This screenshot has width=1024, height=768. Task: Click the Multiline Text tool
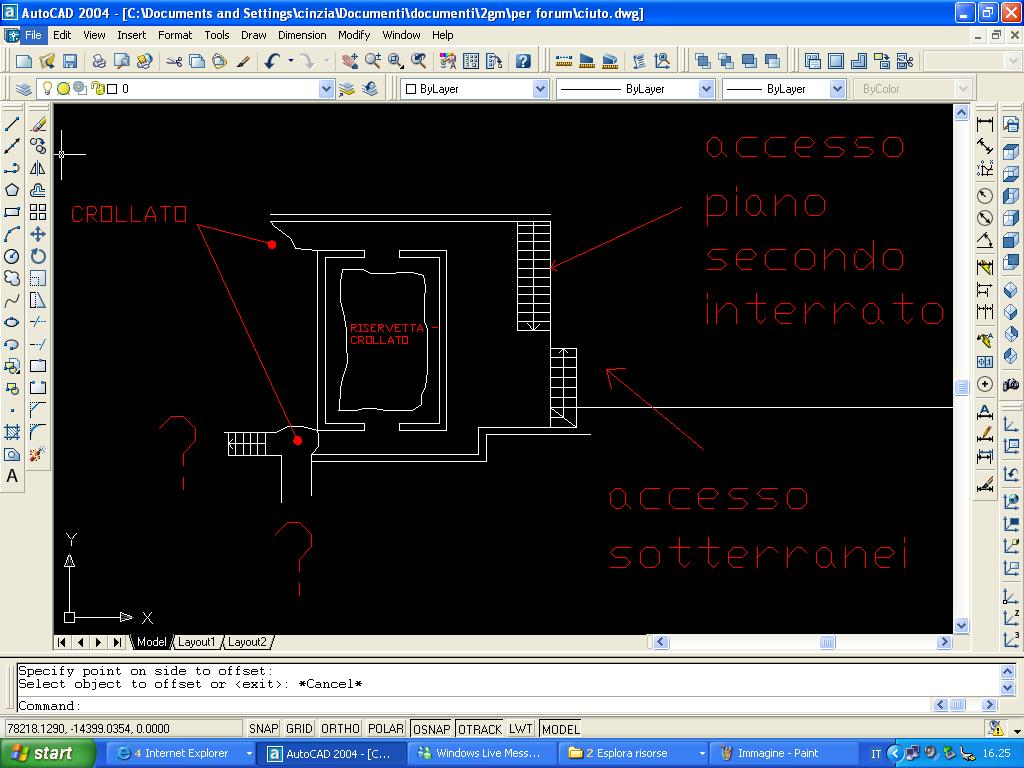[12, 477]
